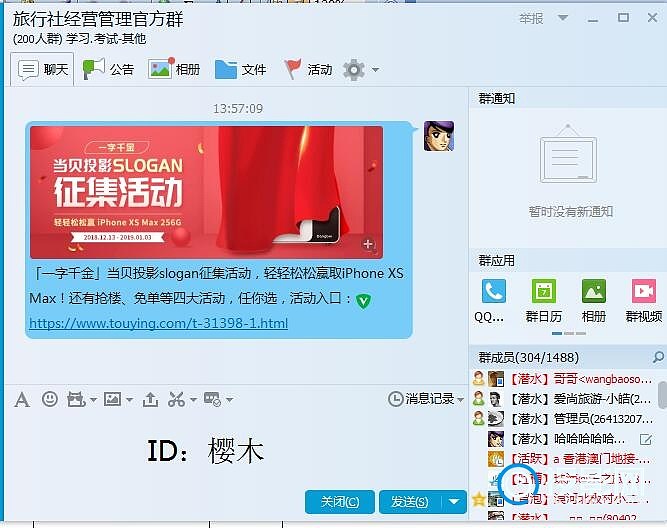Open the touying.com hyperlink
Screen dimensions: 667x528
coord(159,323)
